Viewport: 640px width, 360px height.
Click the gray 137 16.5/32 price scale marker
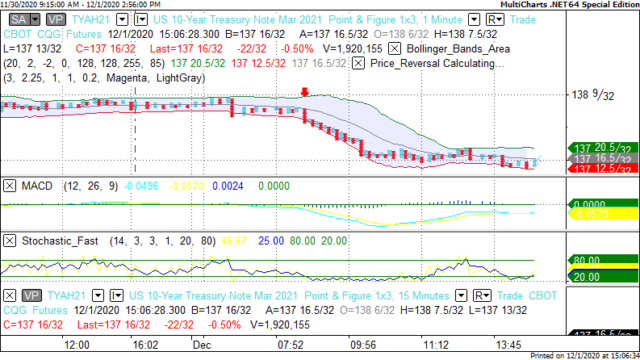tap(602, 158)
